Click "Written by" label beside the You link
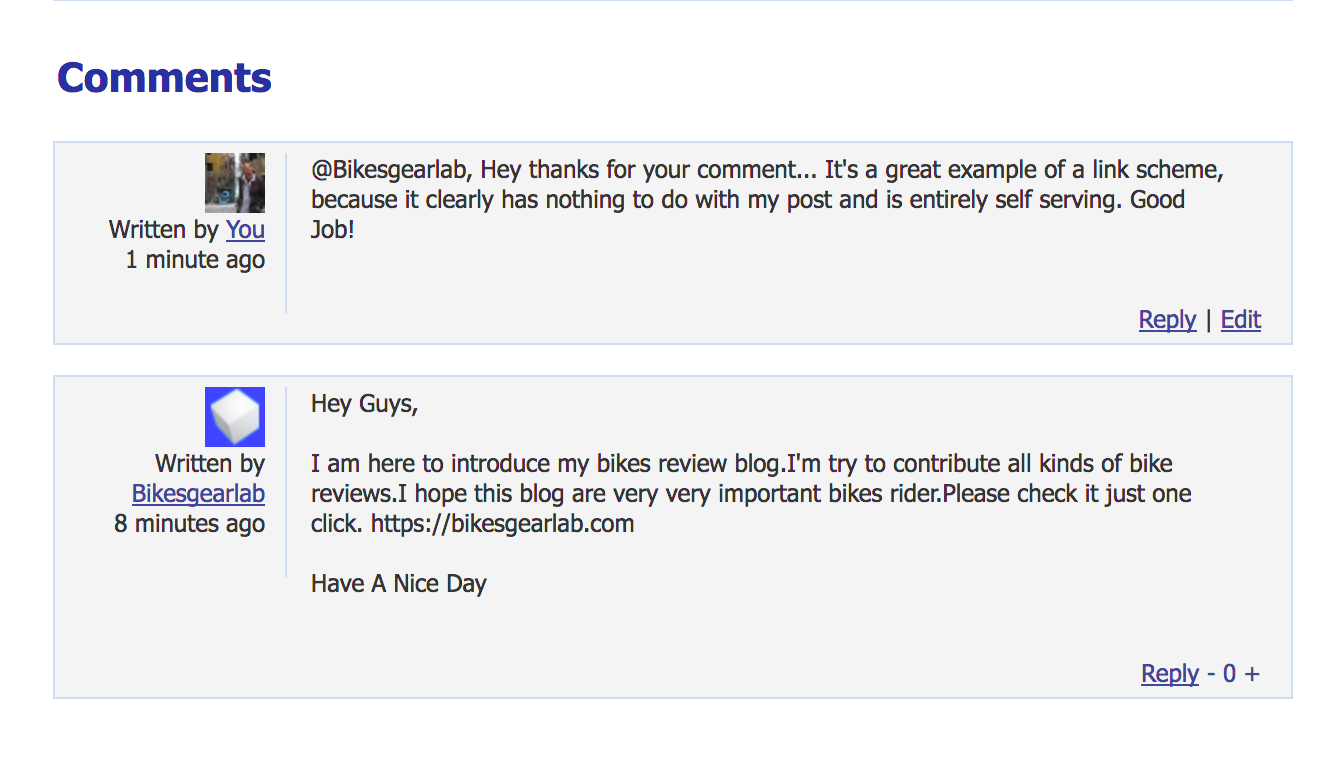Image resolution: width=1324 pixels, height=764 pixels. [x=163, y=230]
